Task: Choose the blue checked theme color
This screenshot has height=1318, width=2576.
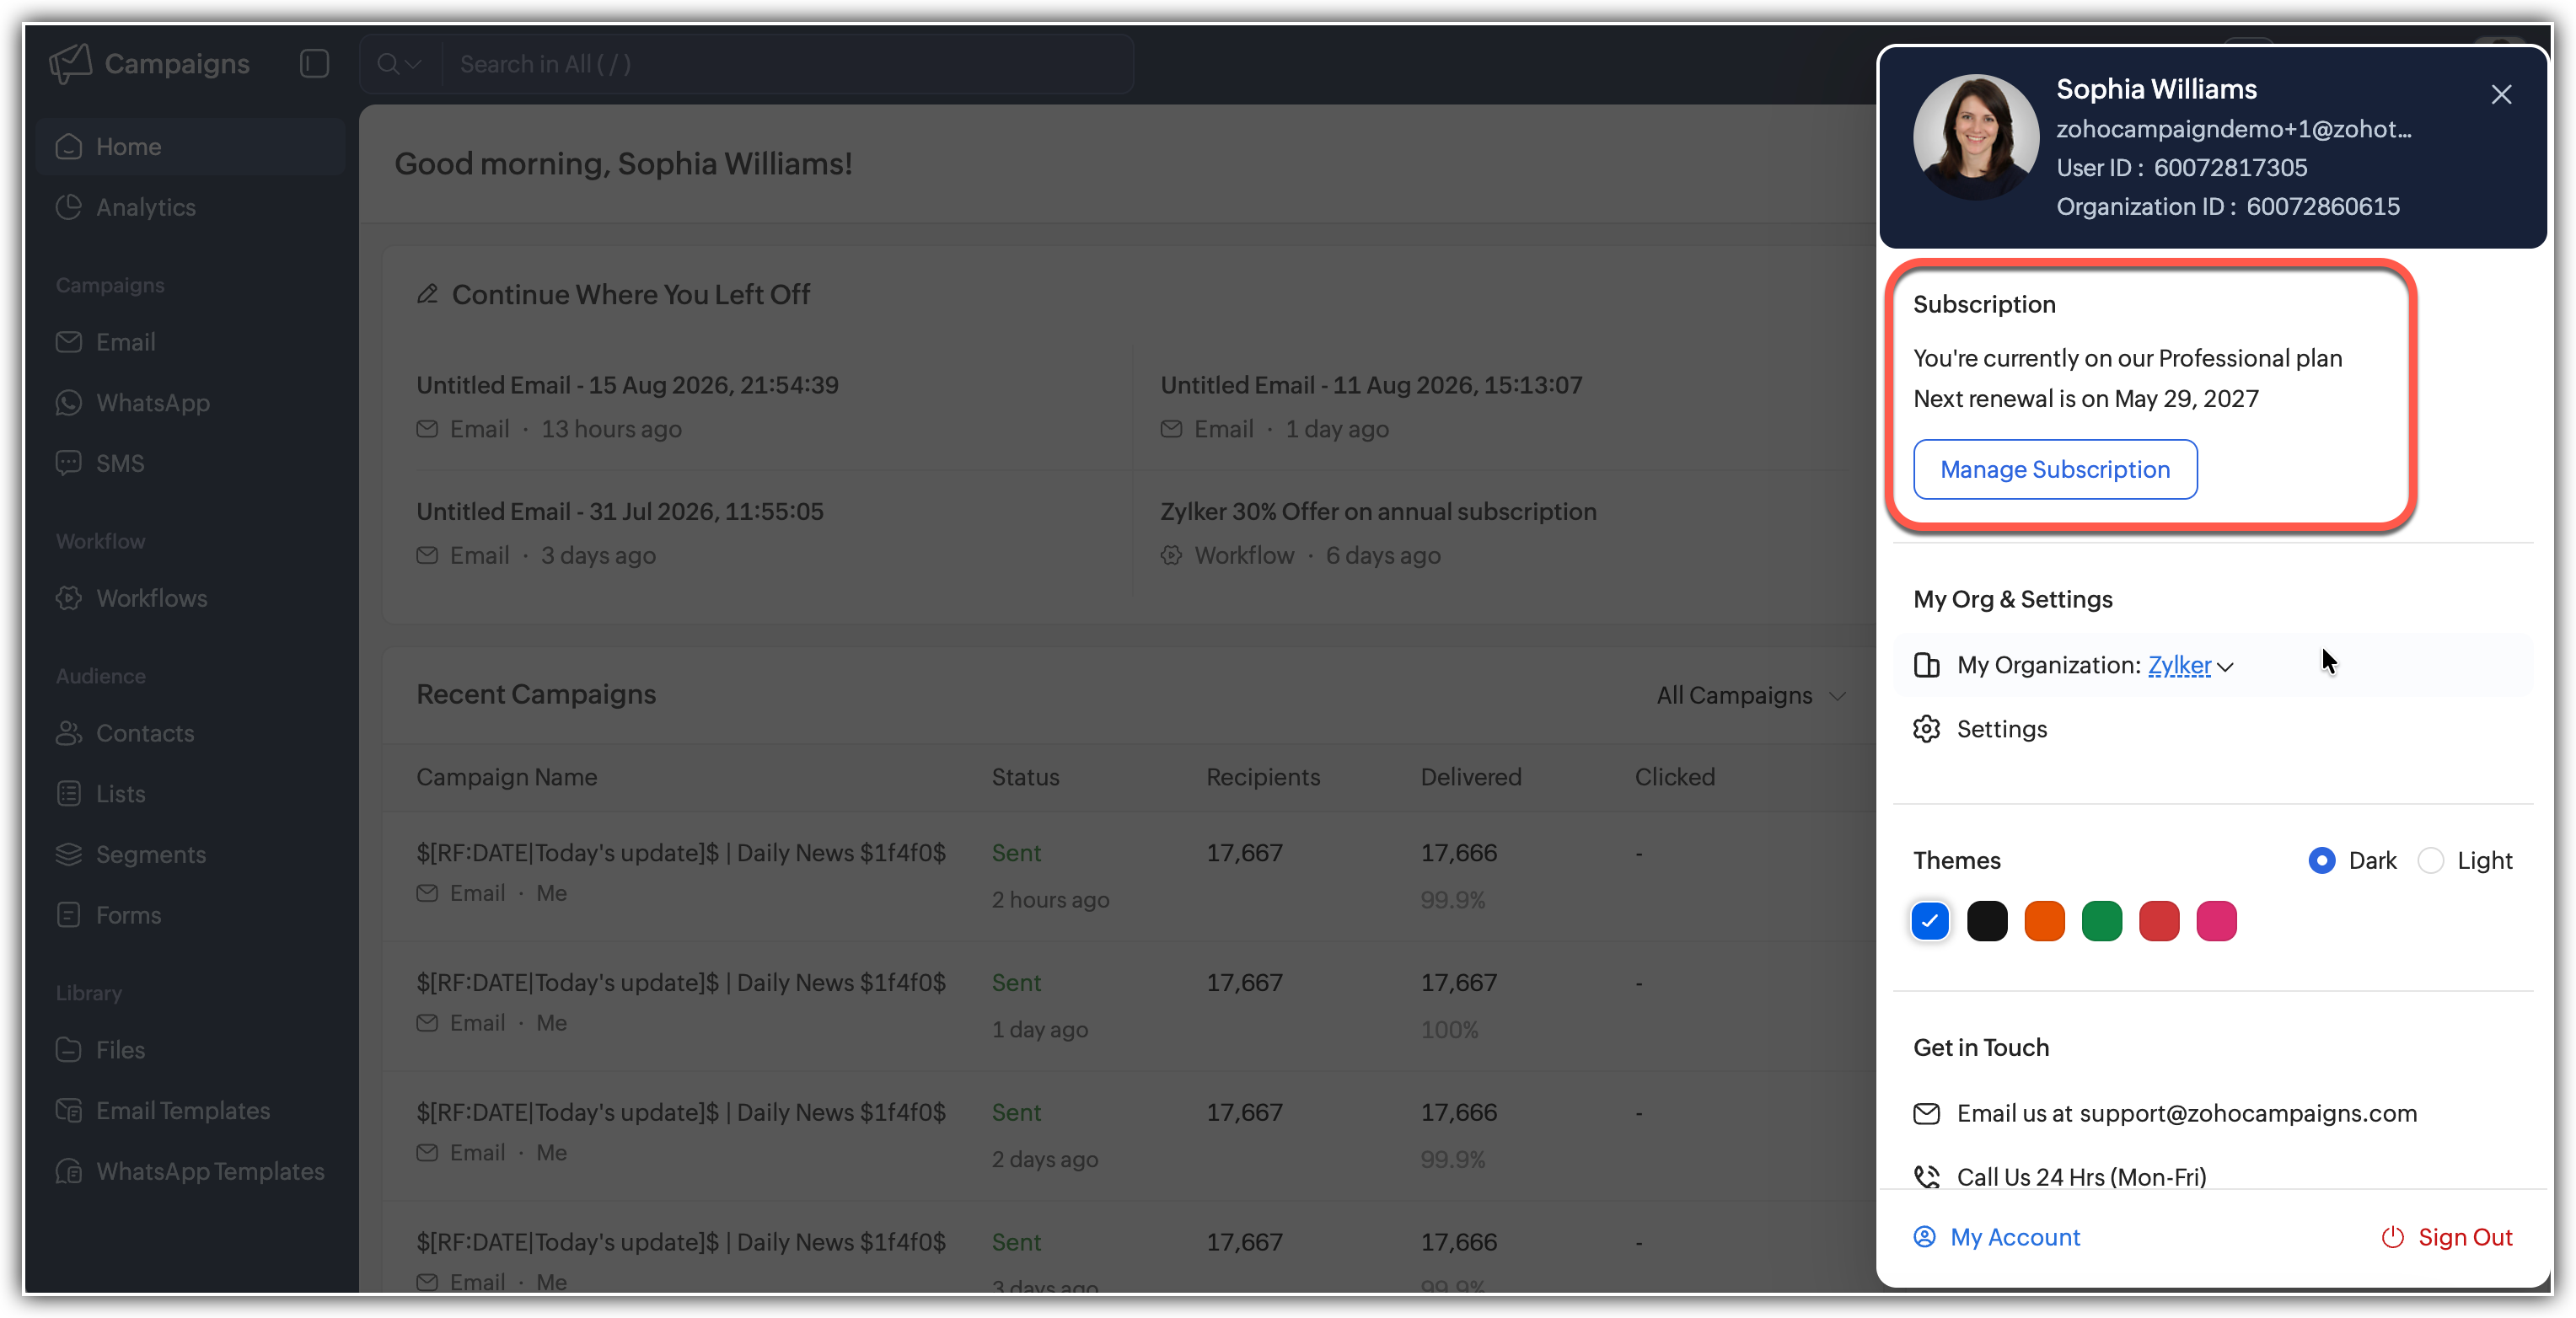Action: point(1930,921)
